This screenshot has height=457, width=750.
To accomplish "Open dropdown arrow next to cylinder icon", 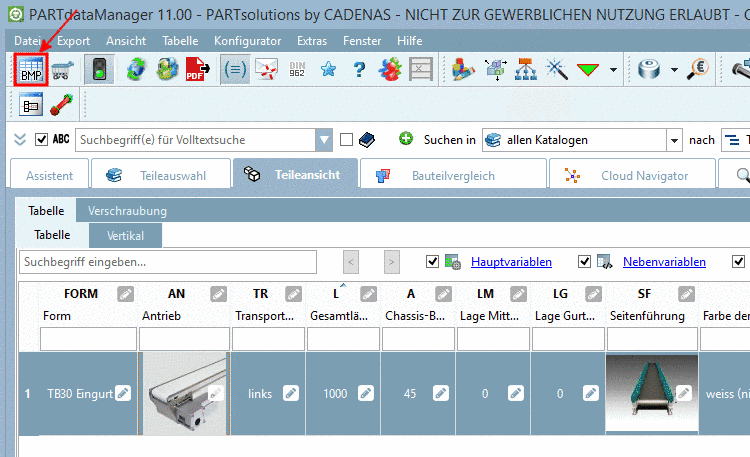I will click(x=674, y=70).
